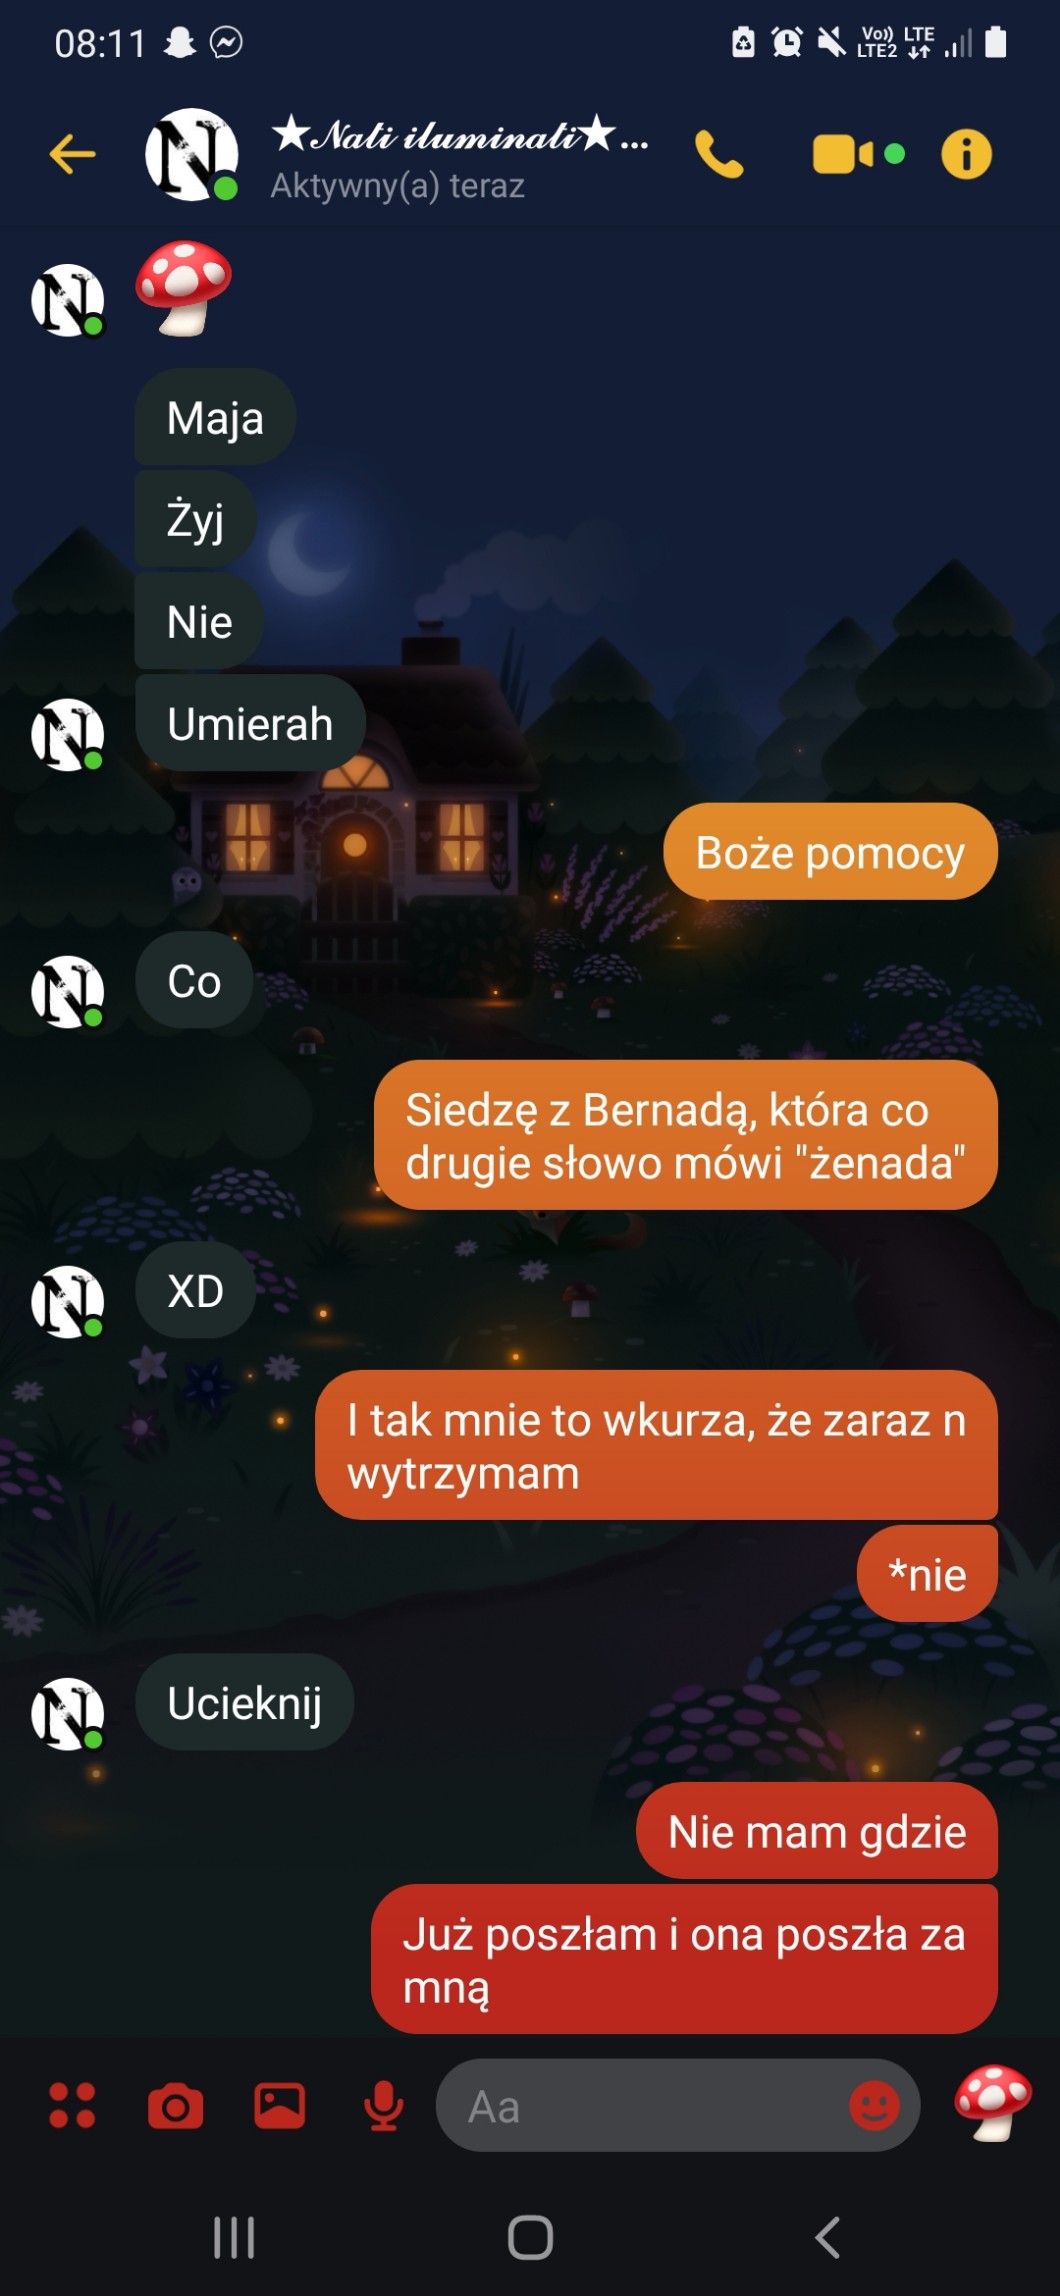Image resolution: width=1060 pixels, height=2296 pixels.
Task: Open Android recent apps button
Action: (234, 2237)
